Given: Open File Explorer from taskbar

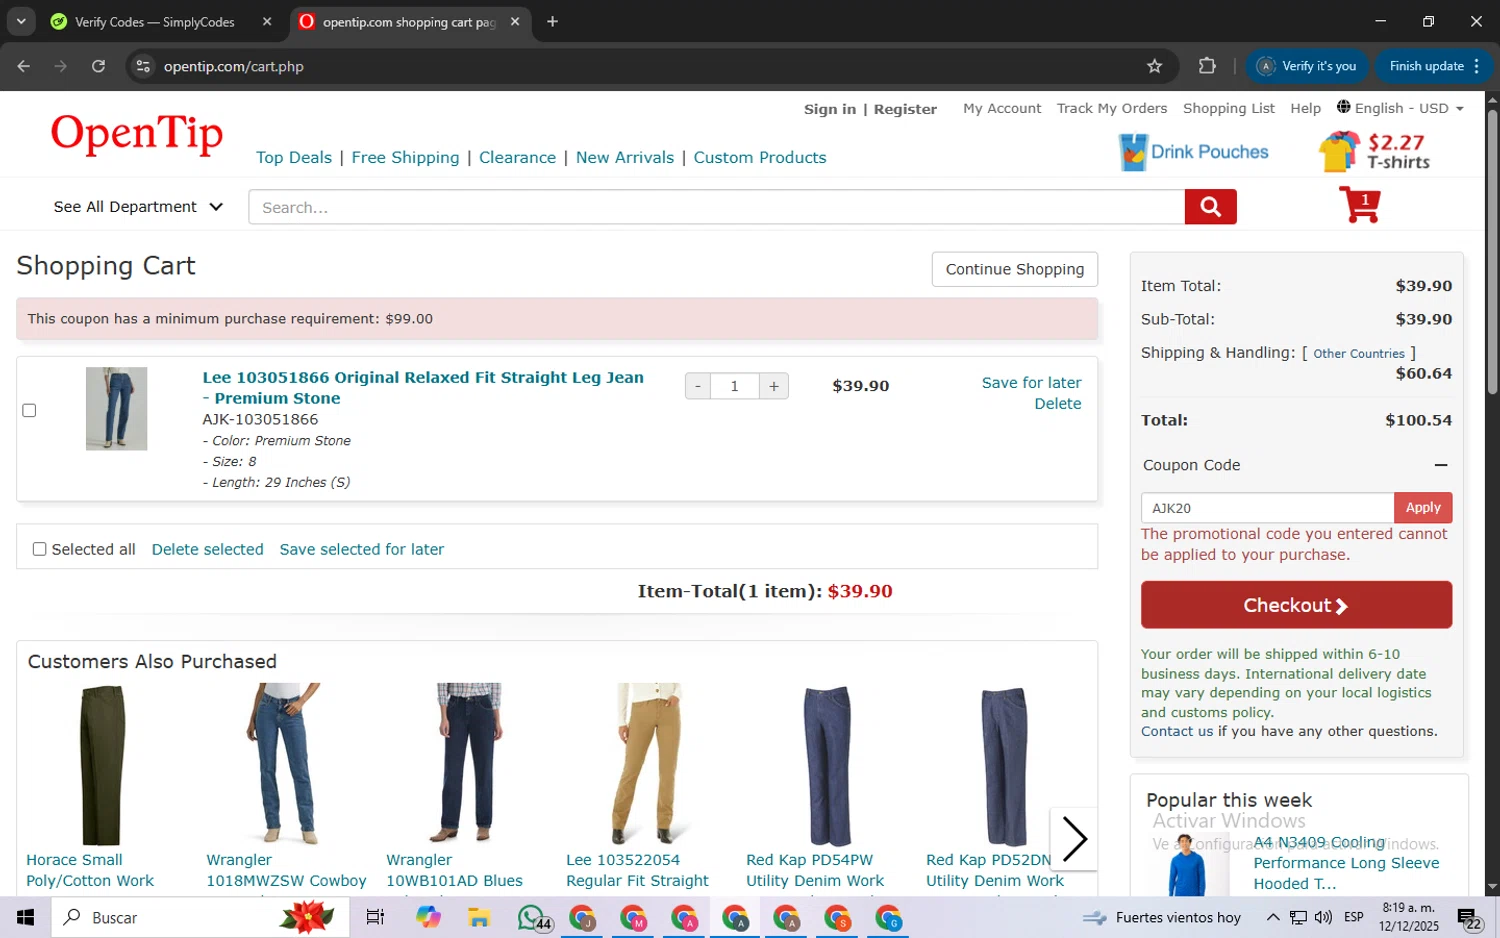Looking at the screenshot, I should point(478,917).
